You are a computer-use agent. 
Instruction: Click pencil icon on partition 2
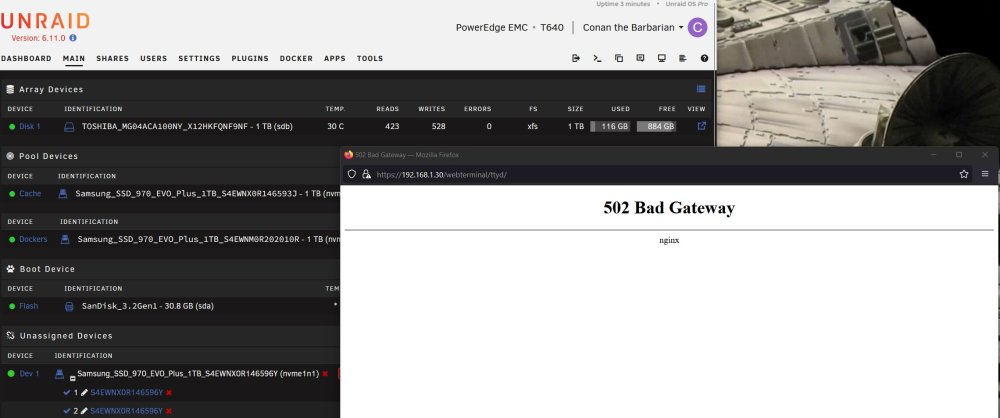(x=84, y=411)
